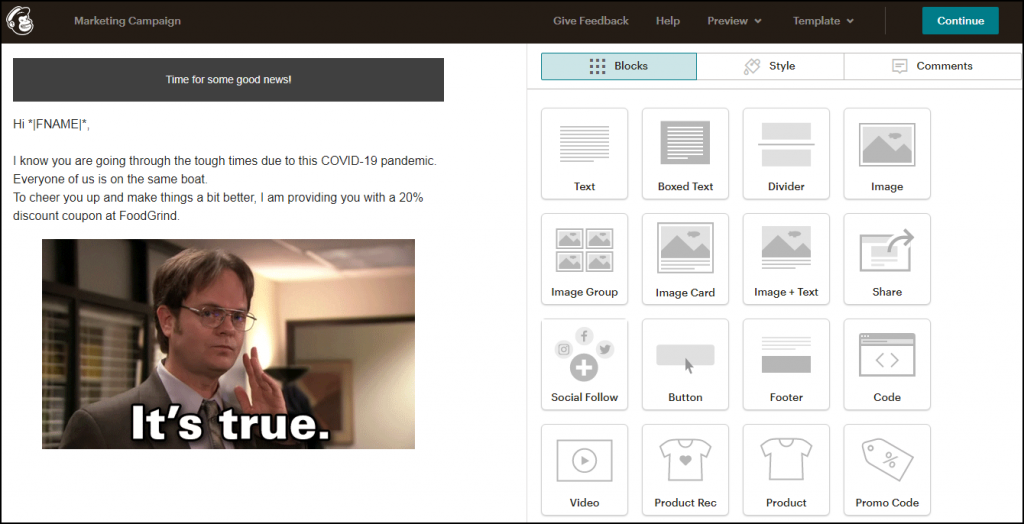Click the Mailchimp monkey logo
The image size is (1024, 524).
pos(20,21)
